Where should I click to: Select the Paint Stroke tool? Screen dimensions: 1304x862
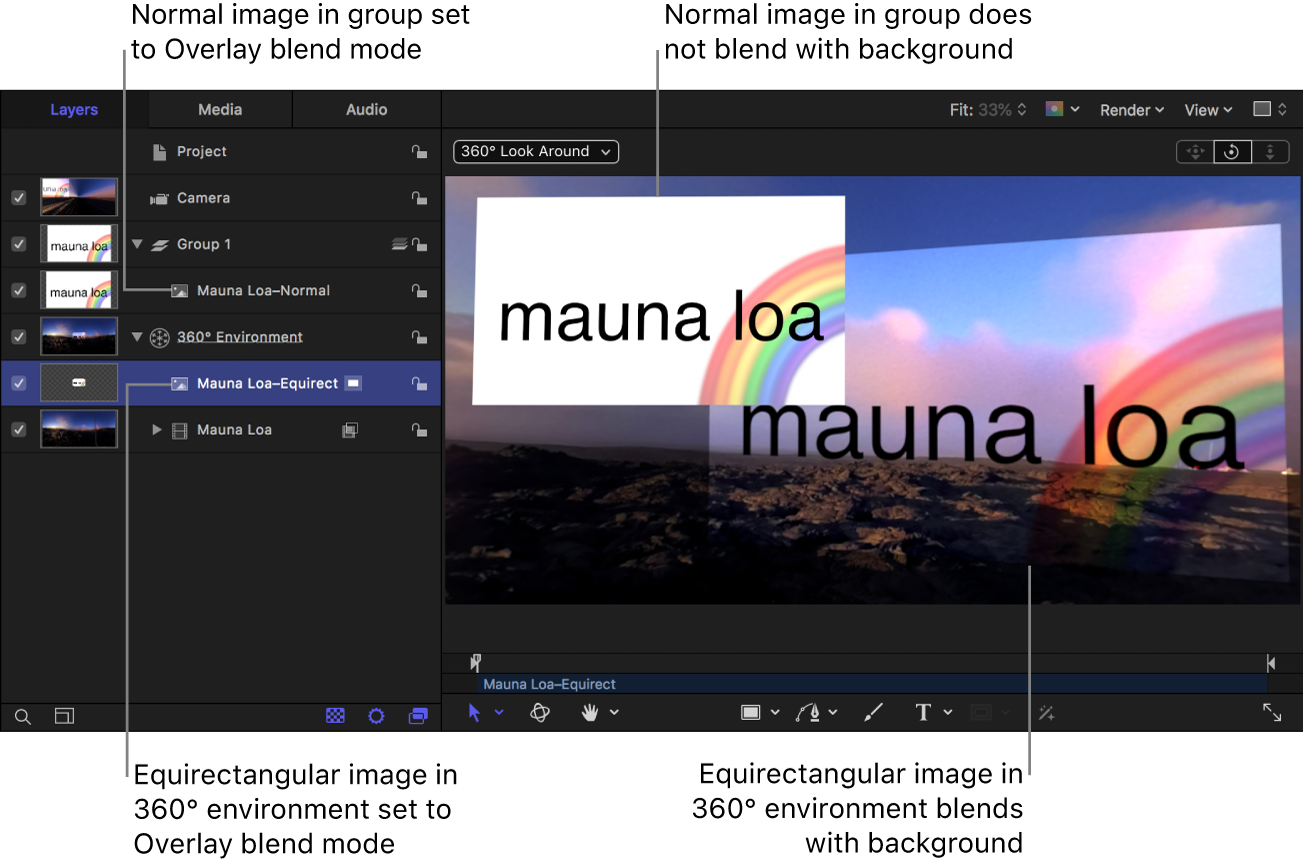click(872, 712)
